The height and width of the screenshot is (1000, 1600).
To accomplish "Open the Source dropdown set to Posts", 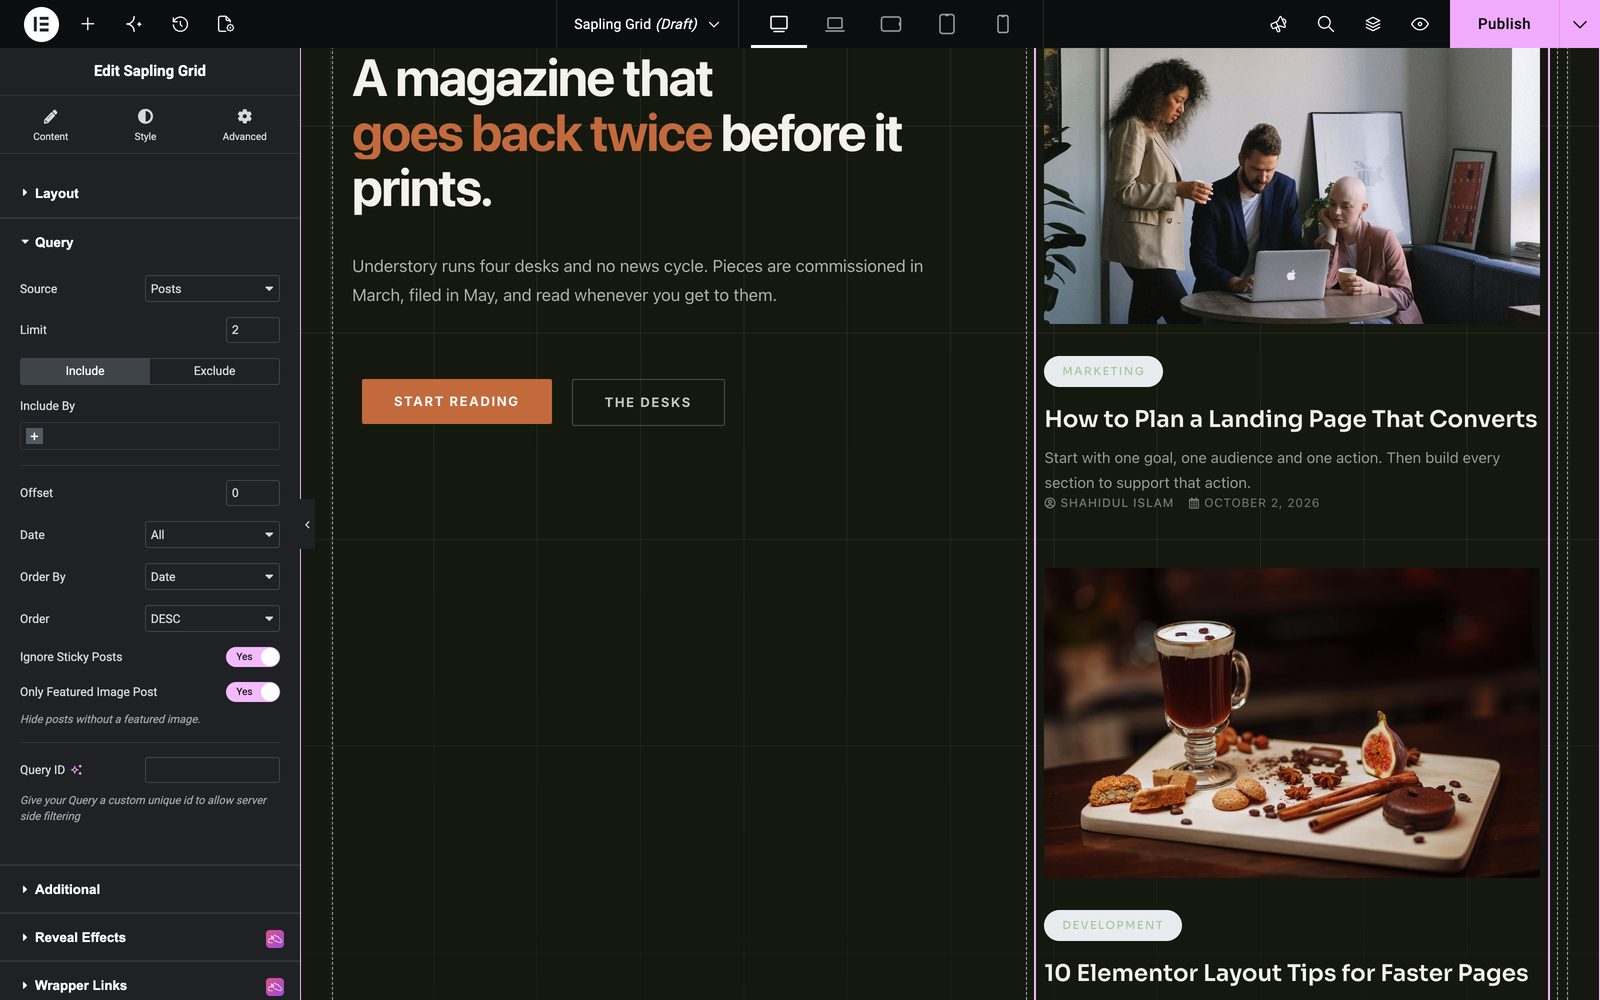I will [212, 289].
